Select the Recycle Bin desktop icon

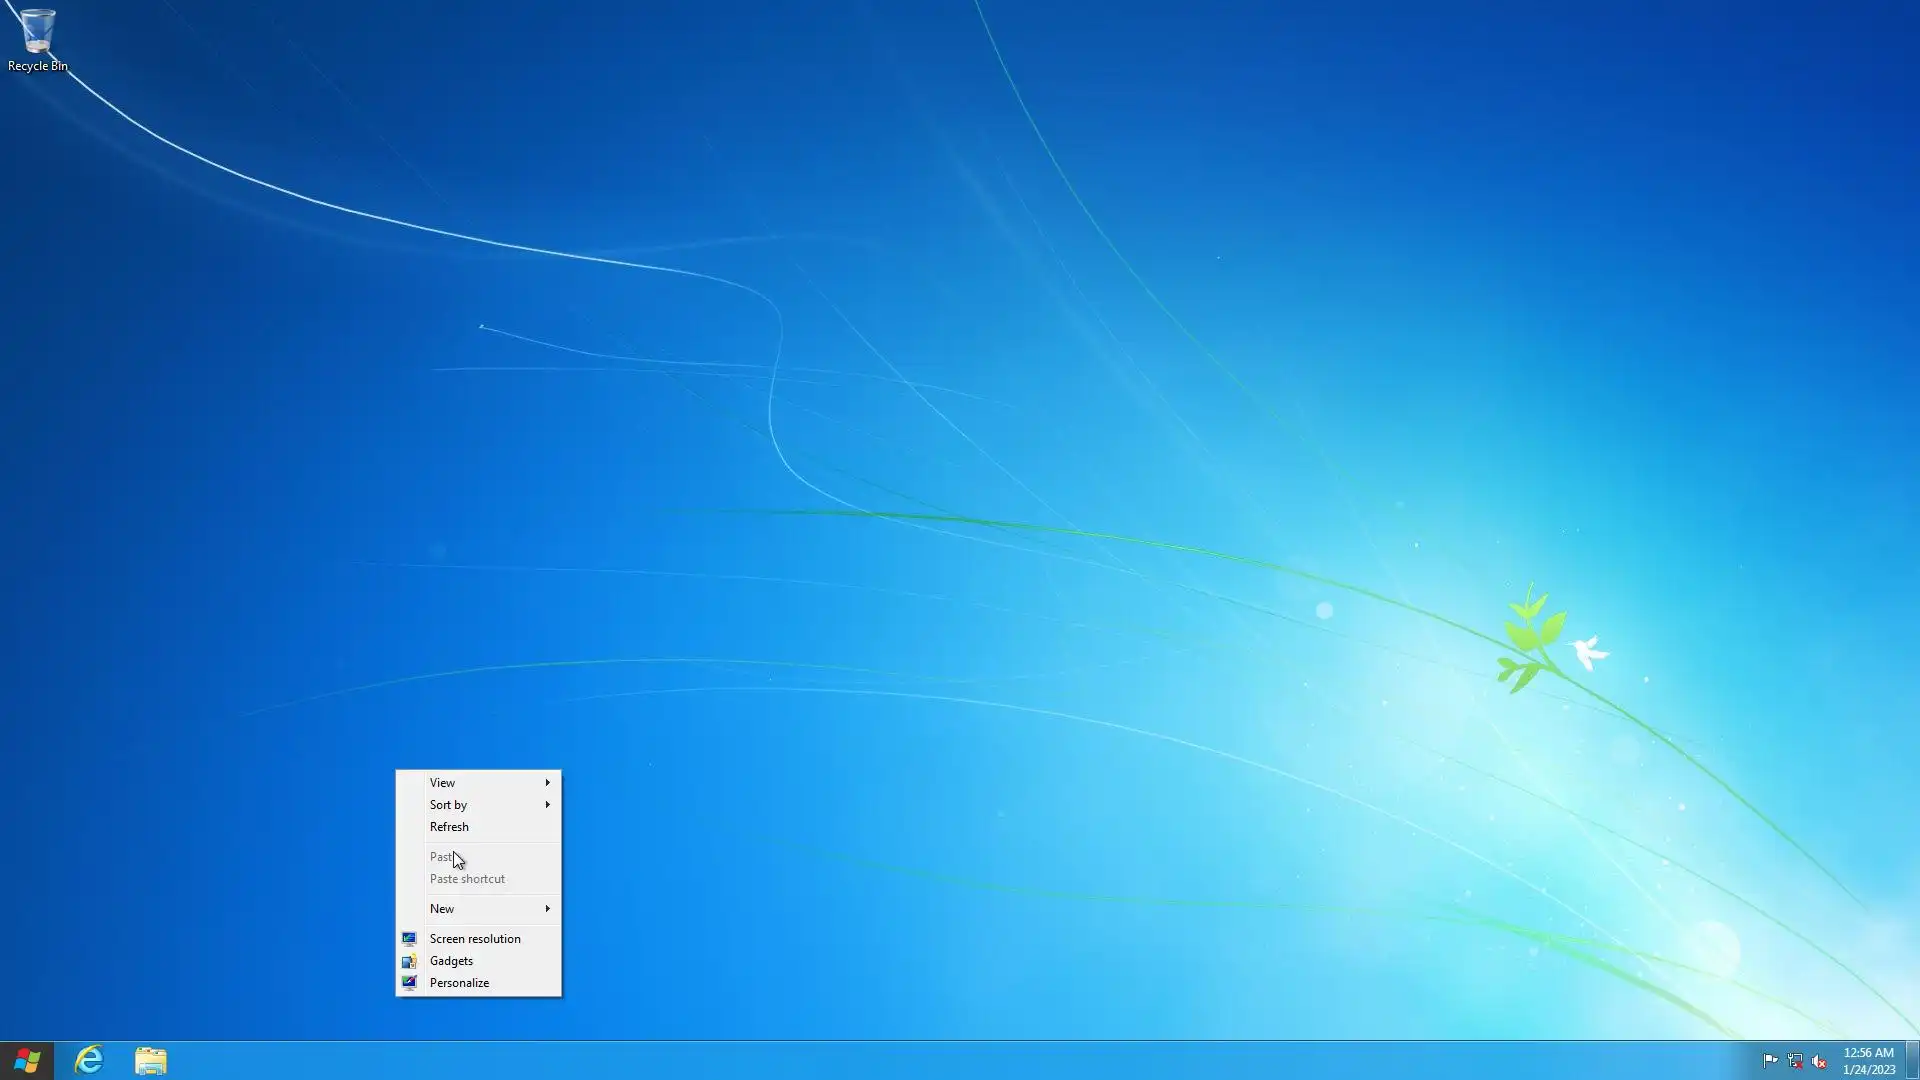[x=37, y=40]
